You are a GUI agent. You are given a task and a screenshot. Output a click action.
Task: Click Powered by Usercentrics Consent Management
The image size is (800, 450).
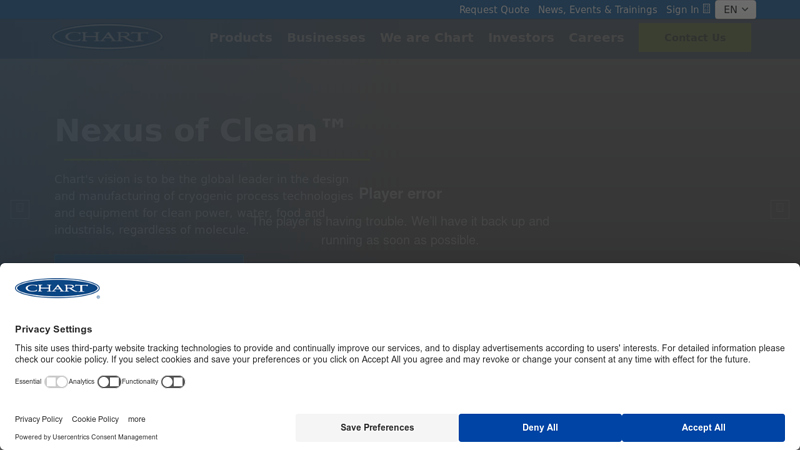86,437
